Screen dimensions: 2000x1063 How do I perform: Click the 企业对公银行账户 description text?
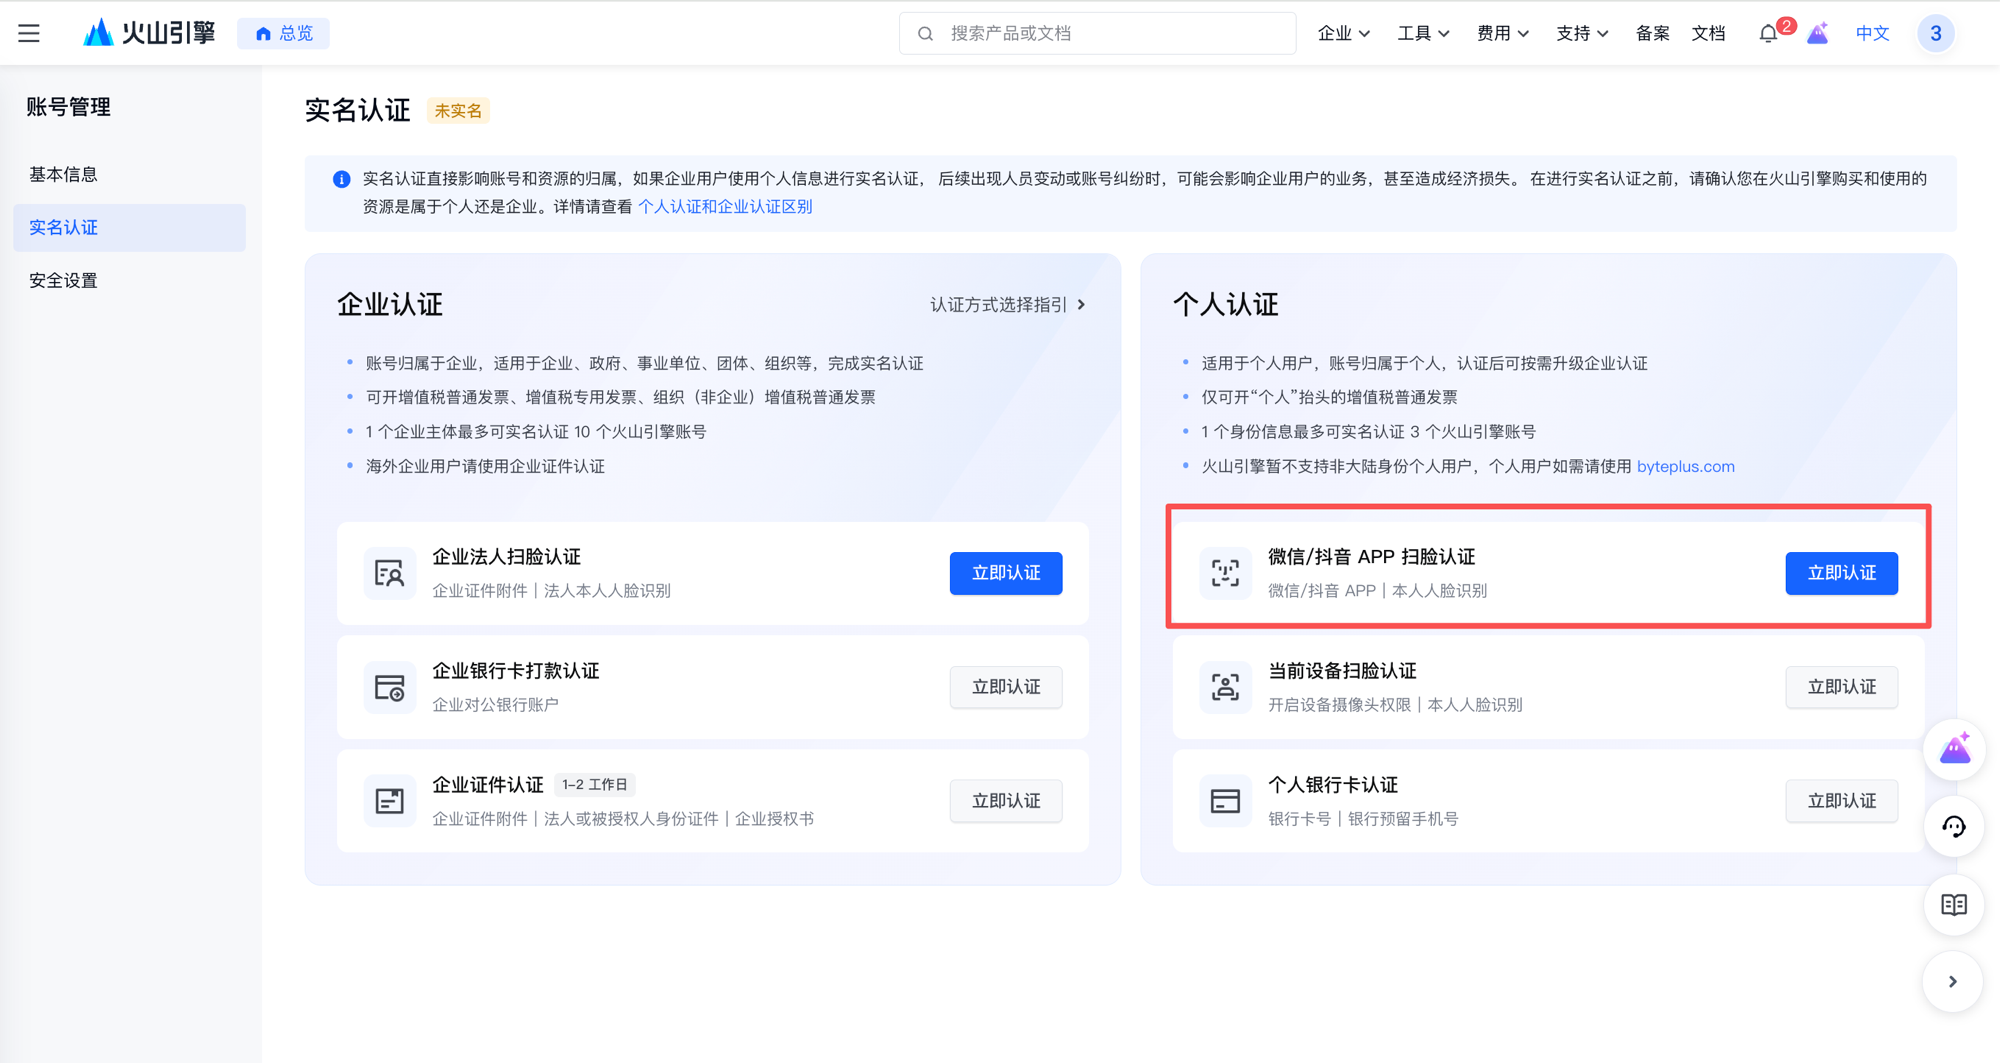point(495,705)
